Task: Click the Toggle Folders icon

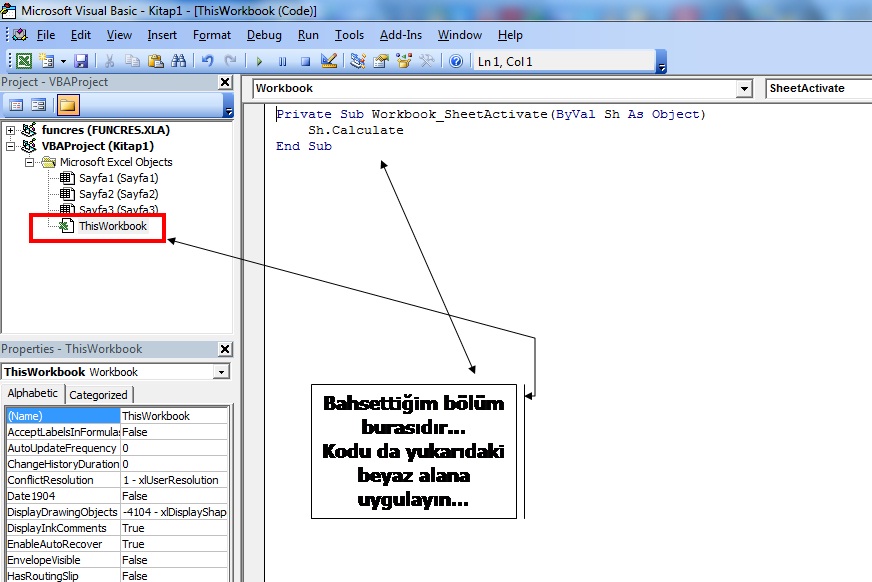Action: click(68, 105)
